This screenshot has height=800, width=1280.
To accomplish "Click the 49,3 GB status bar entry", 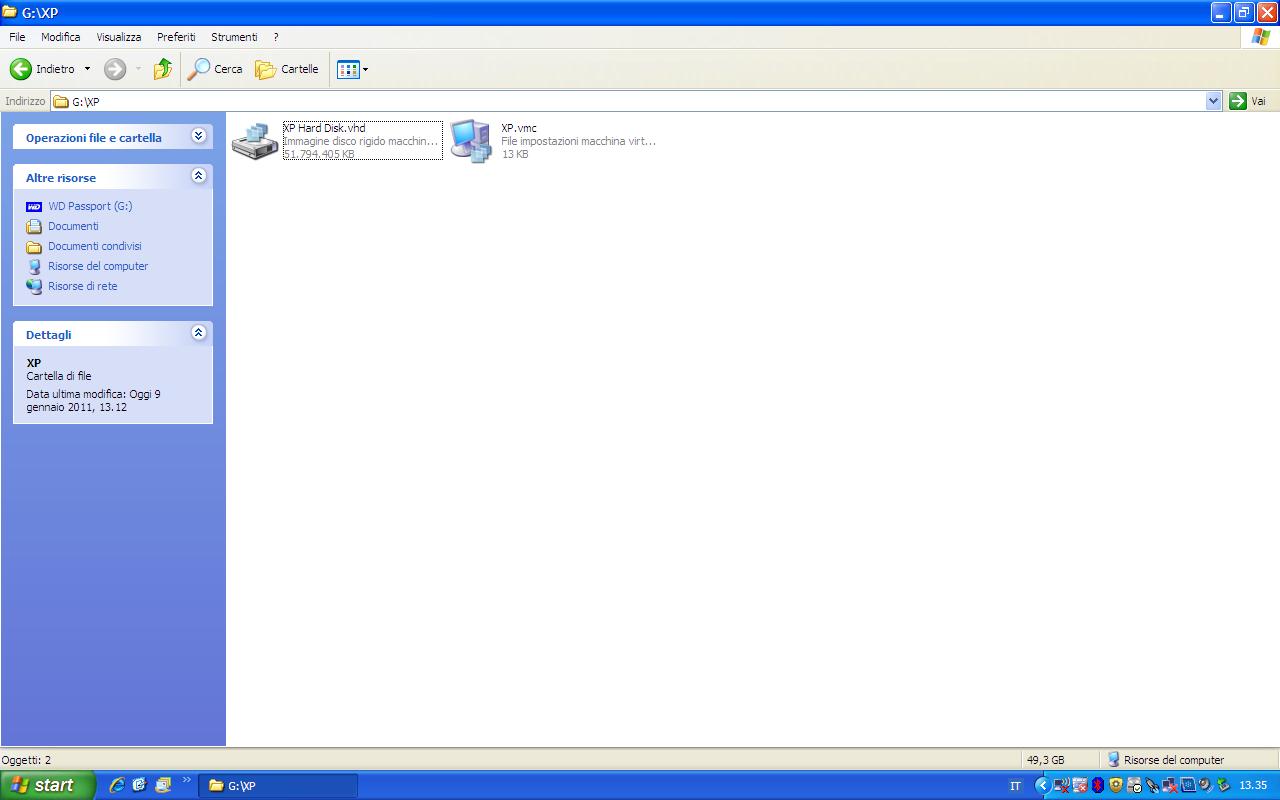I will [x=1046, y=760].
